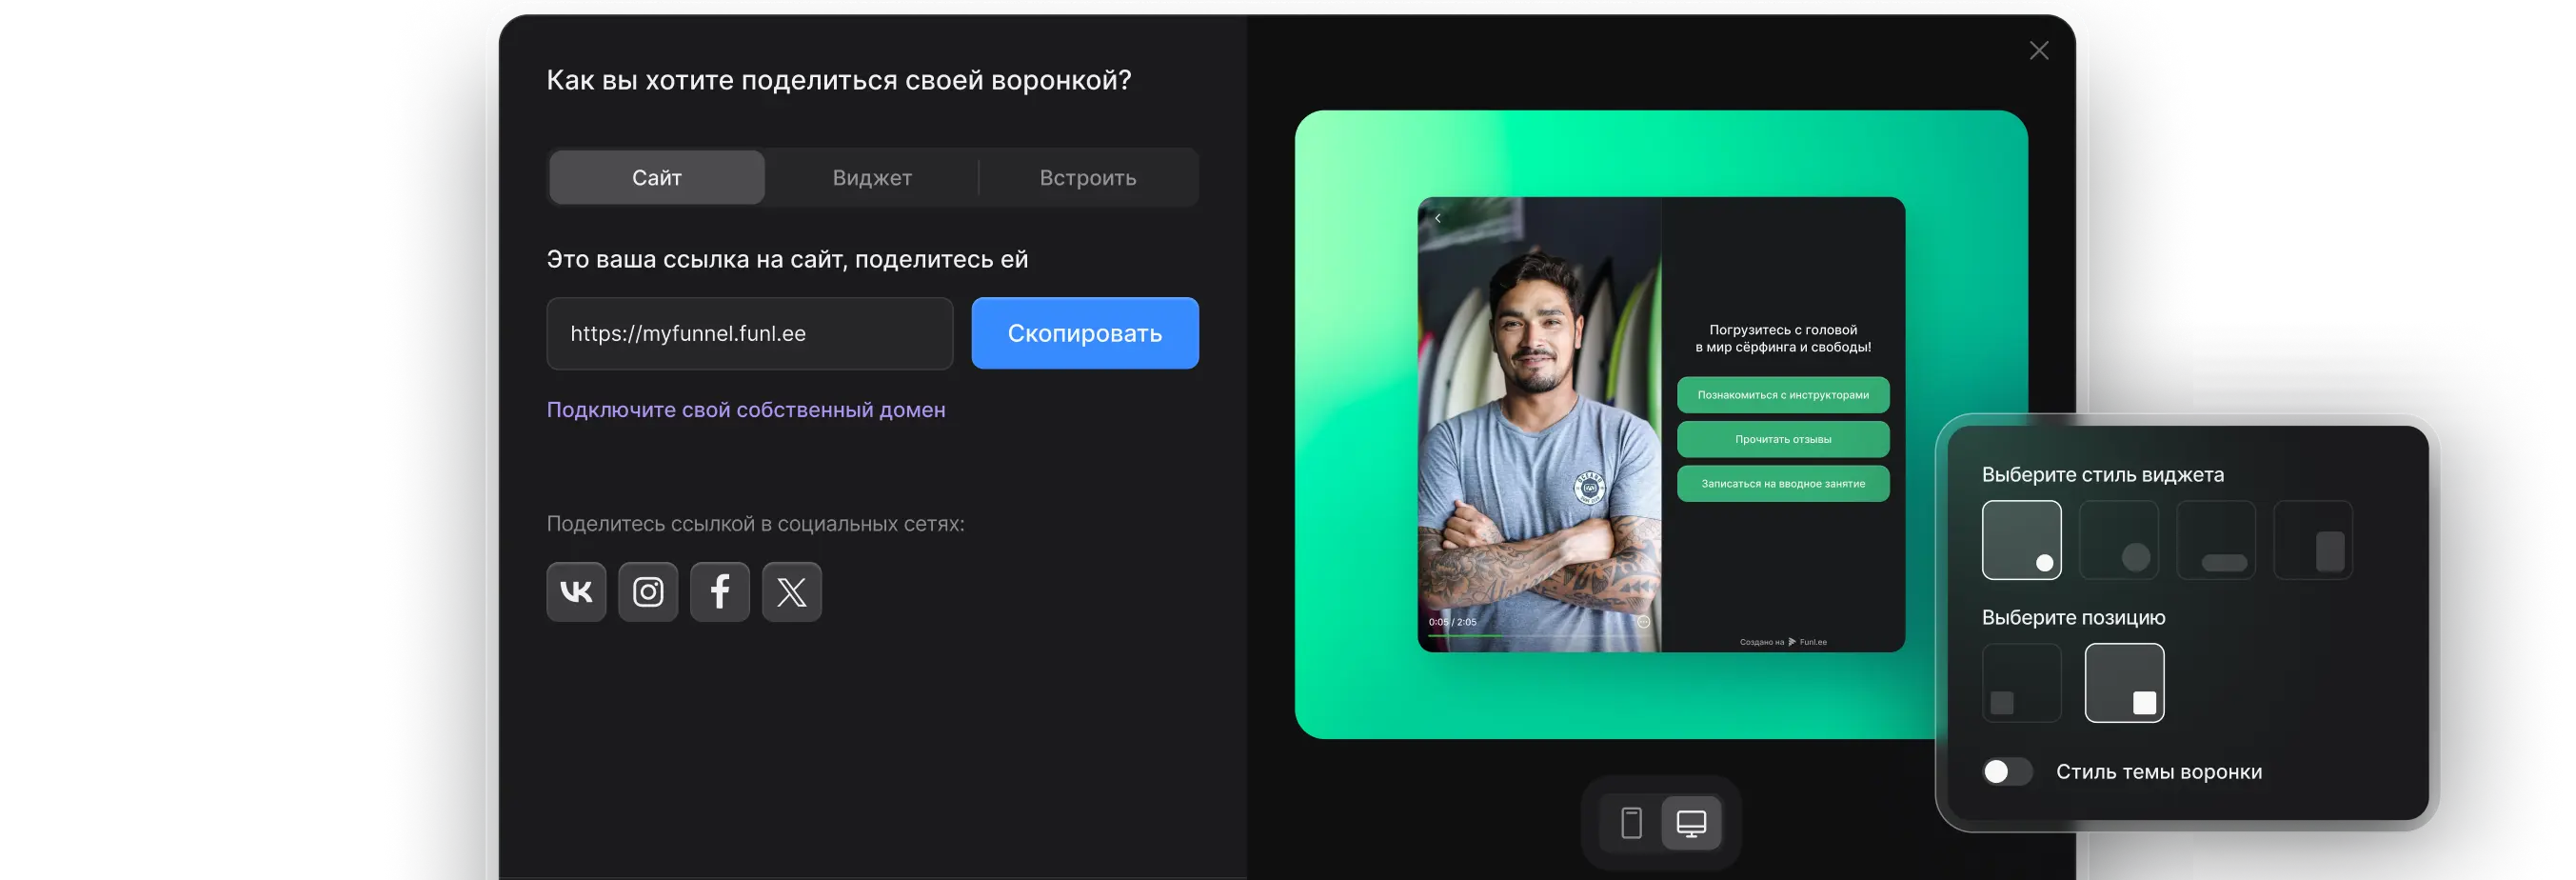Click the myfunnel.funl.ee URL field
Viewport: 2576px width, 880px height.
click(x=750, y=333)
